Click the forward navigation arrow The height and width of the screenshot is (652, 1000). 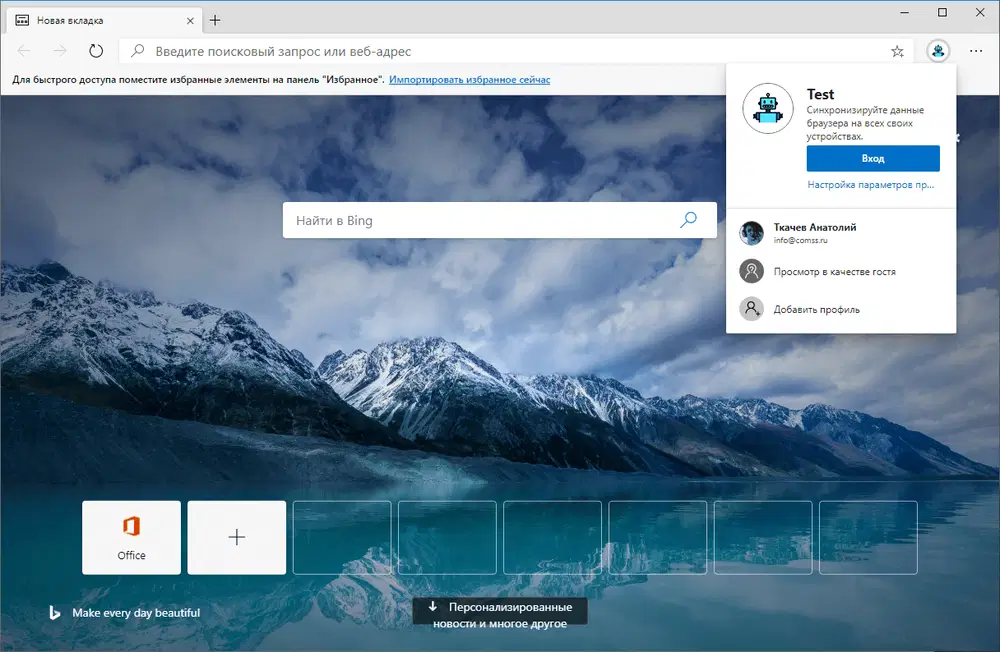click(59, 50)
